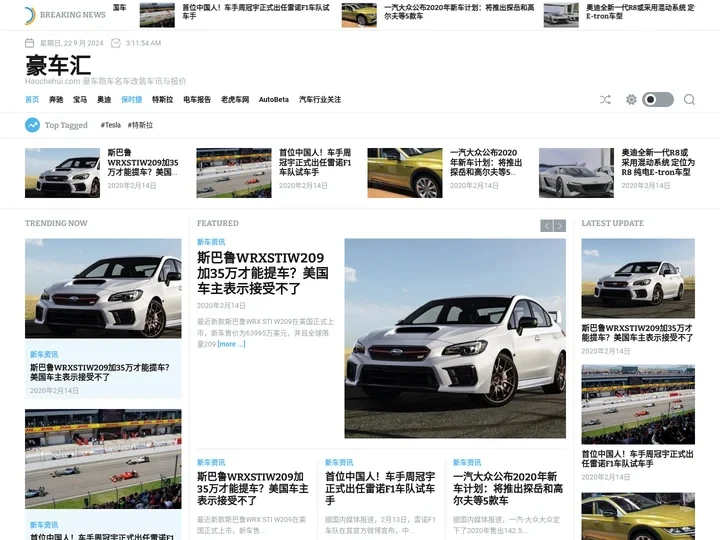Viewport: 720px width, 540px height.
Task: Open lower featured title 一汽大众公布2020年新车计划
Action: click(508, 488)
